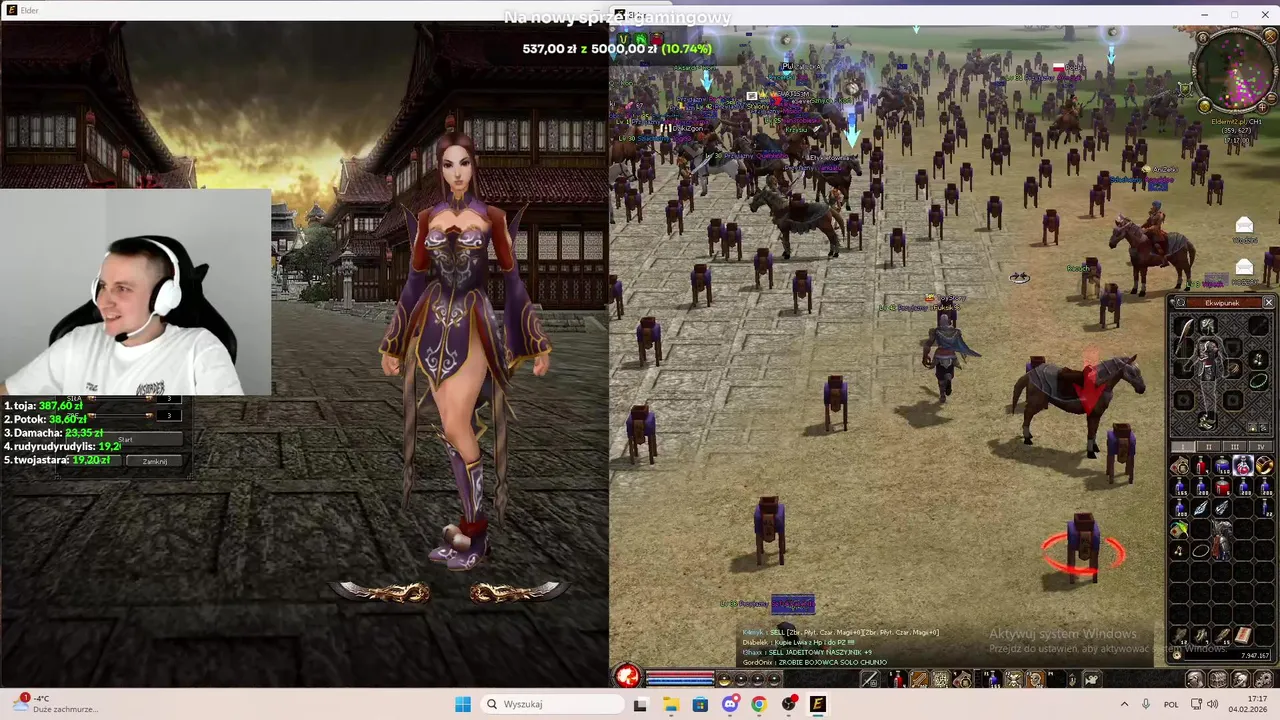This screenshot has width=1280, height=720.
Task: Use the red potion quickslot 1
Action: tap(897, 679)
